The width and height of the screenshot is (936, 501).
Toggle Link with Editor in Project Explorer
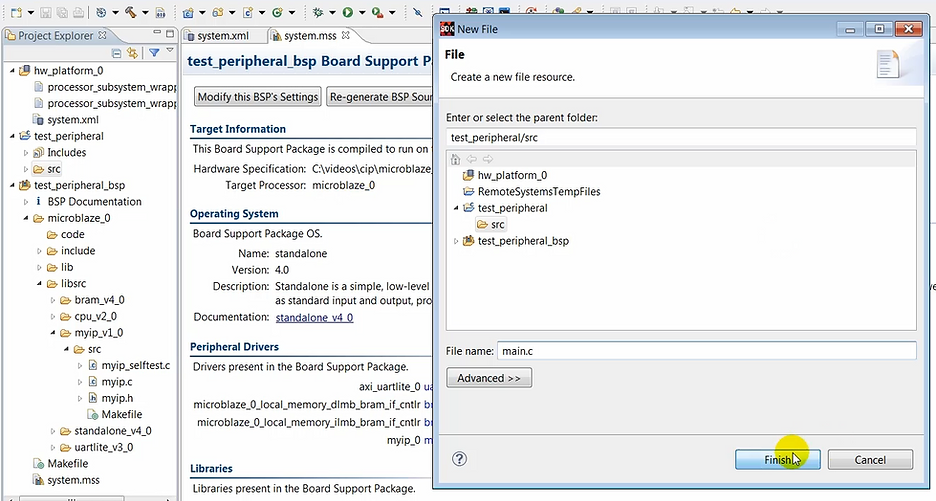(132, 53)
